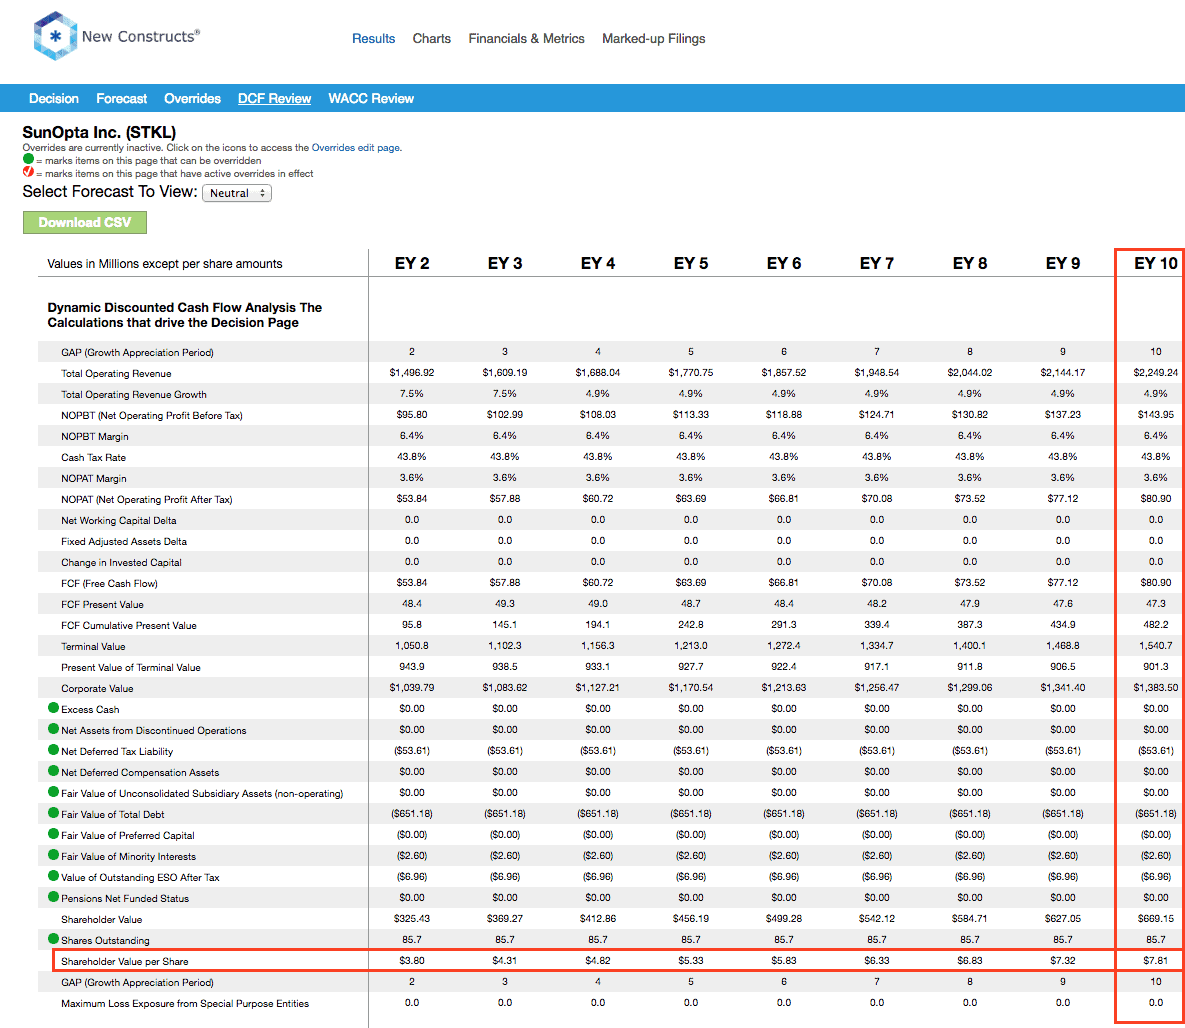Click Shareholder Value per Share row label
Screen dimensions: 1185x1028
(x=125, y=961)
